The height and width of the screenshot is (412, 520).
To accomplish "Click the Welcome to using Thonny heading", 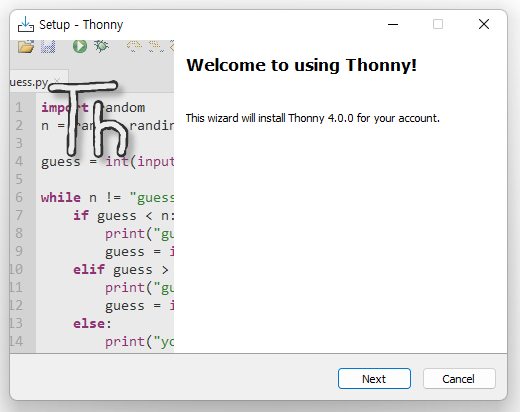I will pyautogui.click(x=301, y=65).
